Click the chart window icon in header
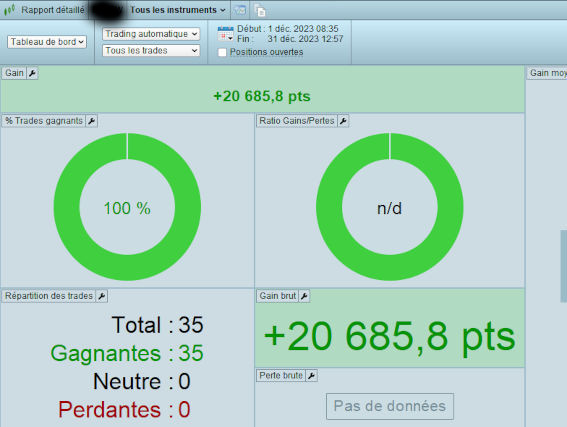Screen dimensions: 567x427 pos(240,10)
